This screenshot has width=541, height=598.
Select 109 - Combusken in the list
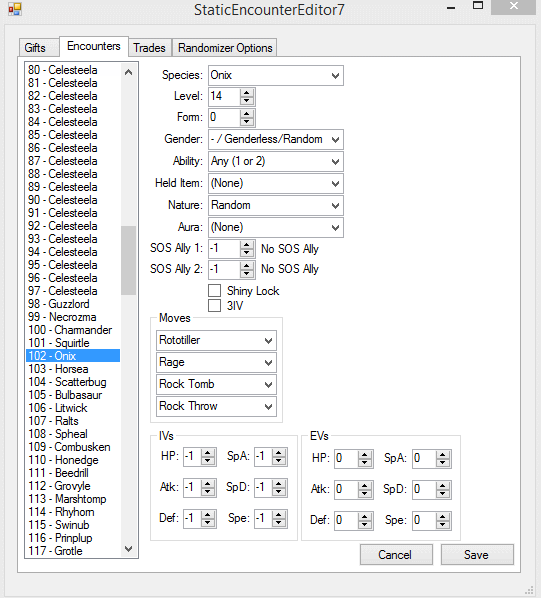tap(73, 447)
